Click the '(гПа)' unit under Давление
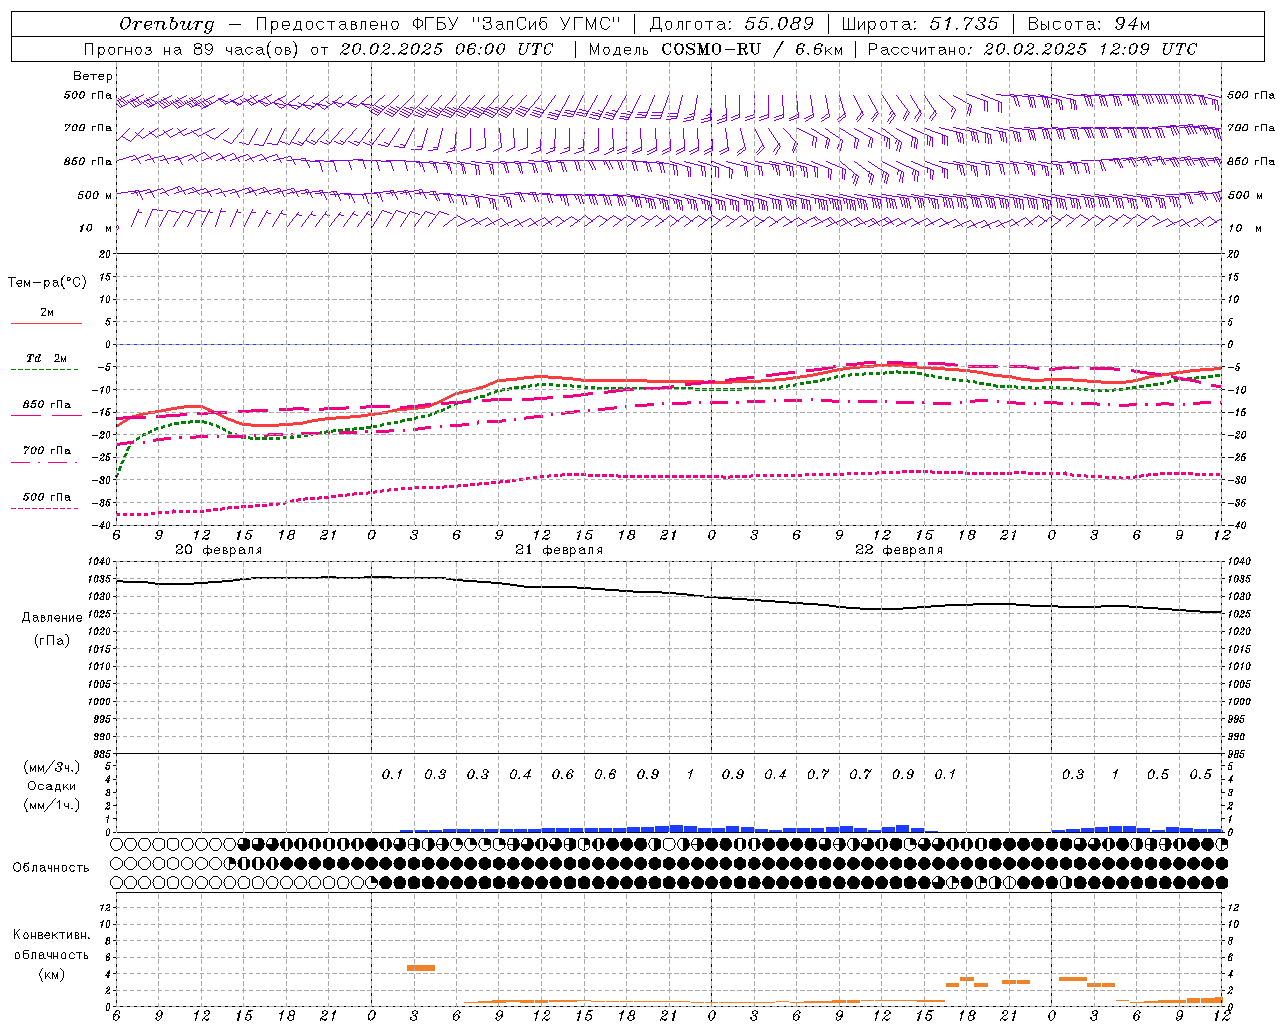Screen dimensions: 1280x1024 pyautogui.click(x=52, y=641)
